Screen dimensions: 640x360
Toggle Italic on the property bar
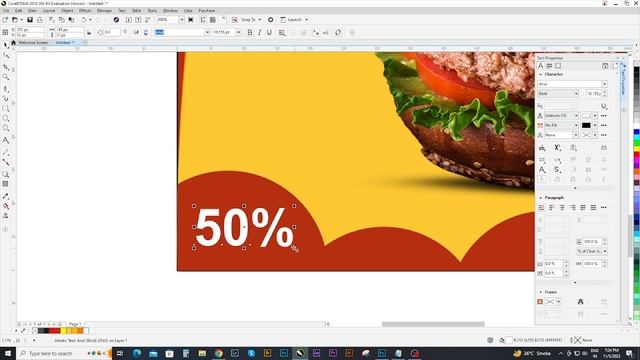(x=260, y=32)
